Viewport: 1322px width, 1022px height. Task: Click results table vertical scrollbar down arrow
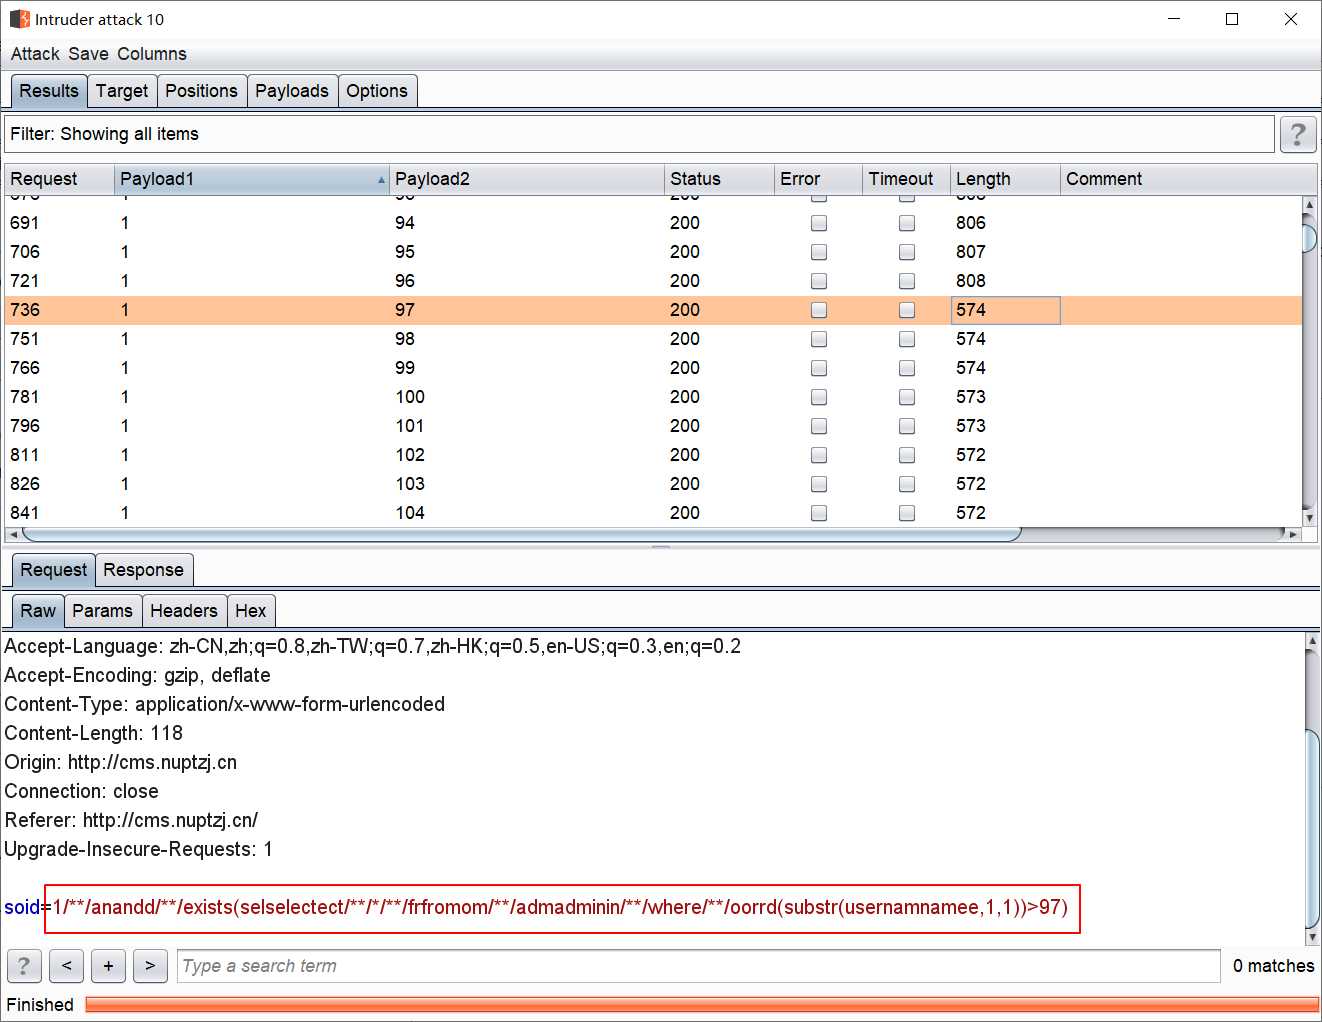tap(1309, 518)
